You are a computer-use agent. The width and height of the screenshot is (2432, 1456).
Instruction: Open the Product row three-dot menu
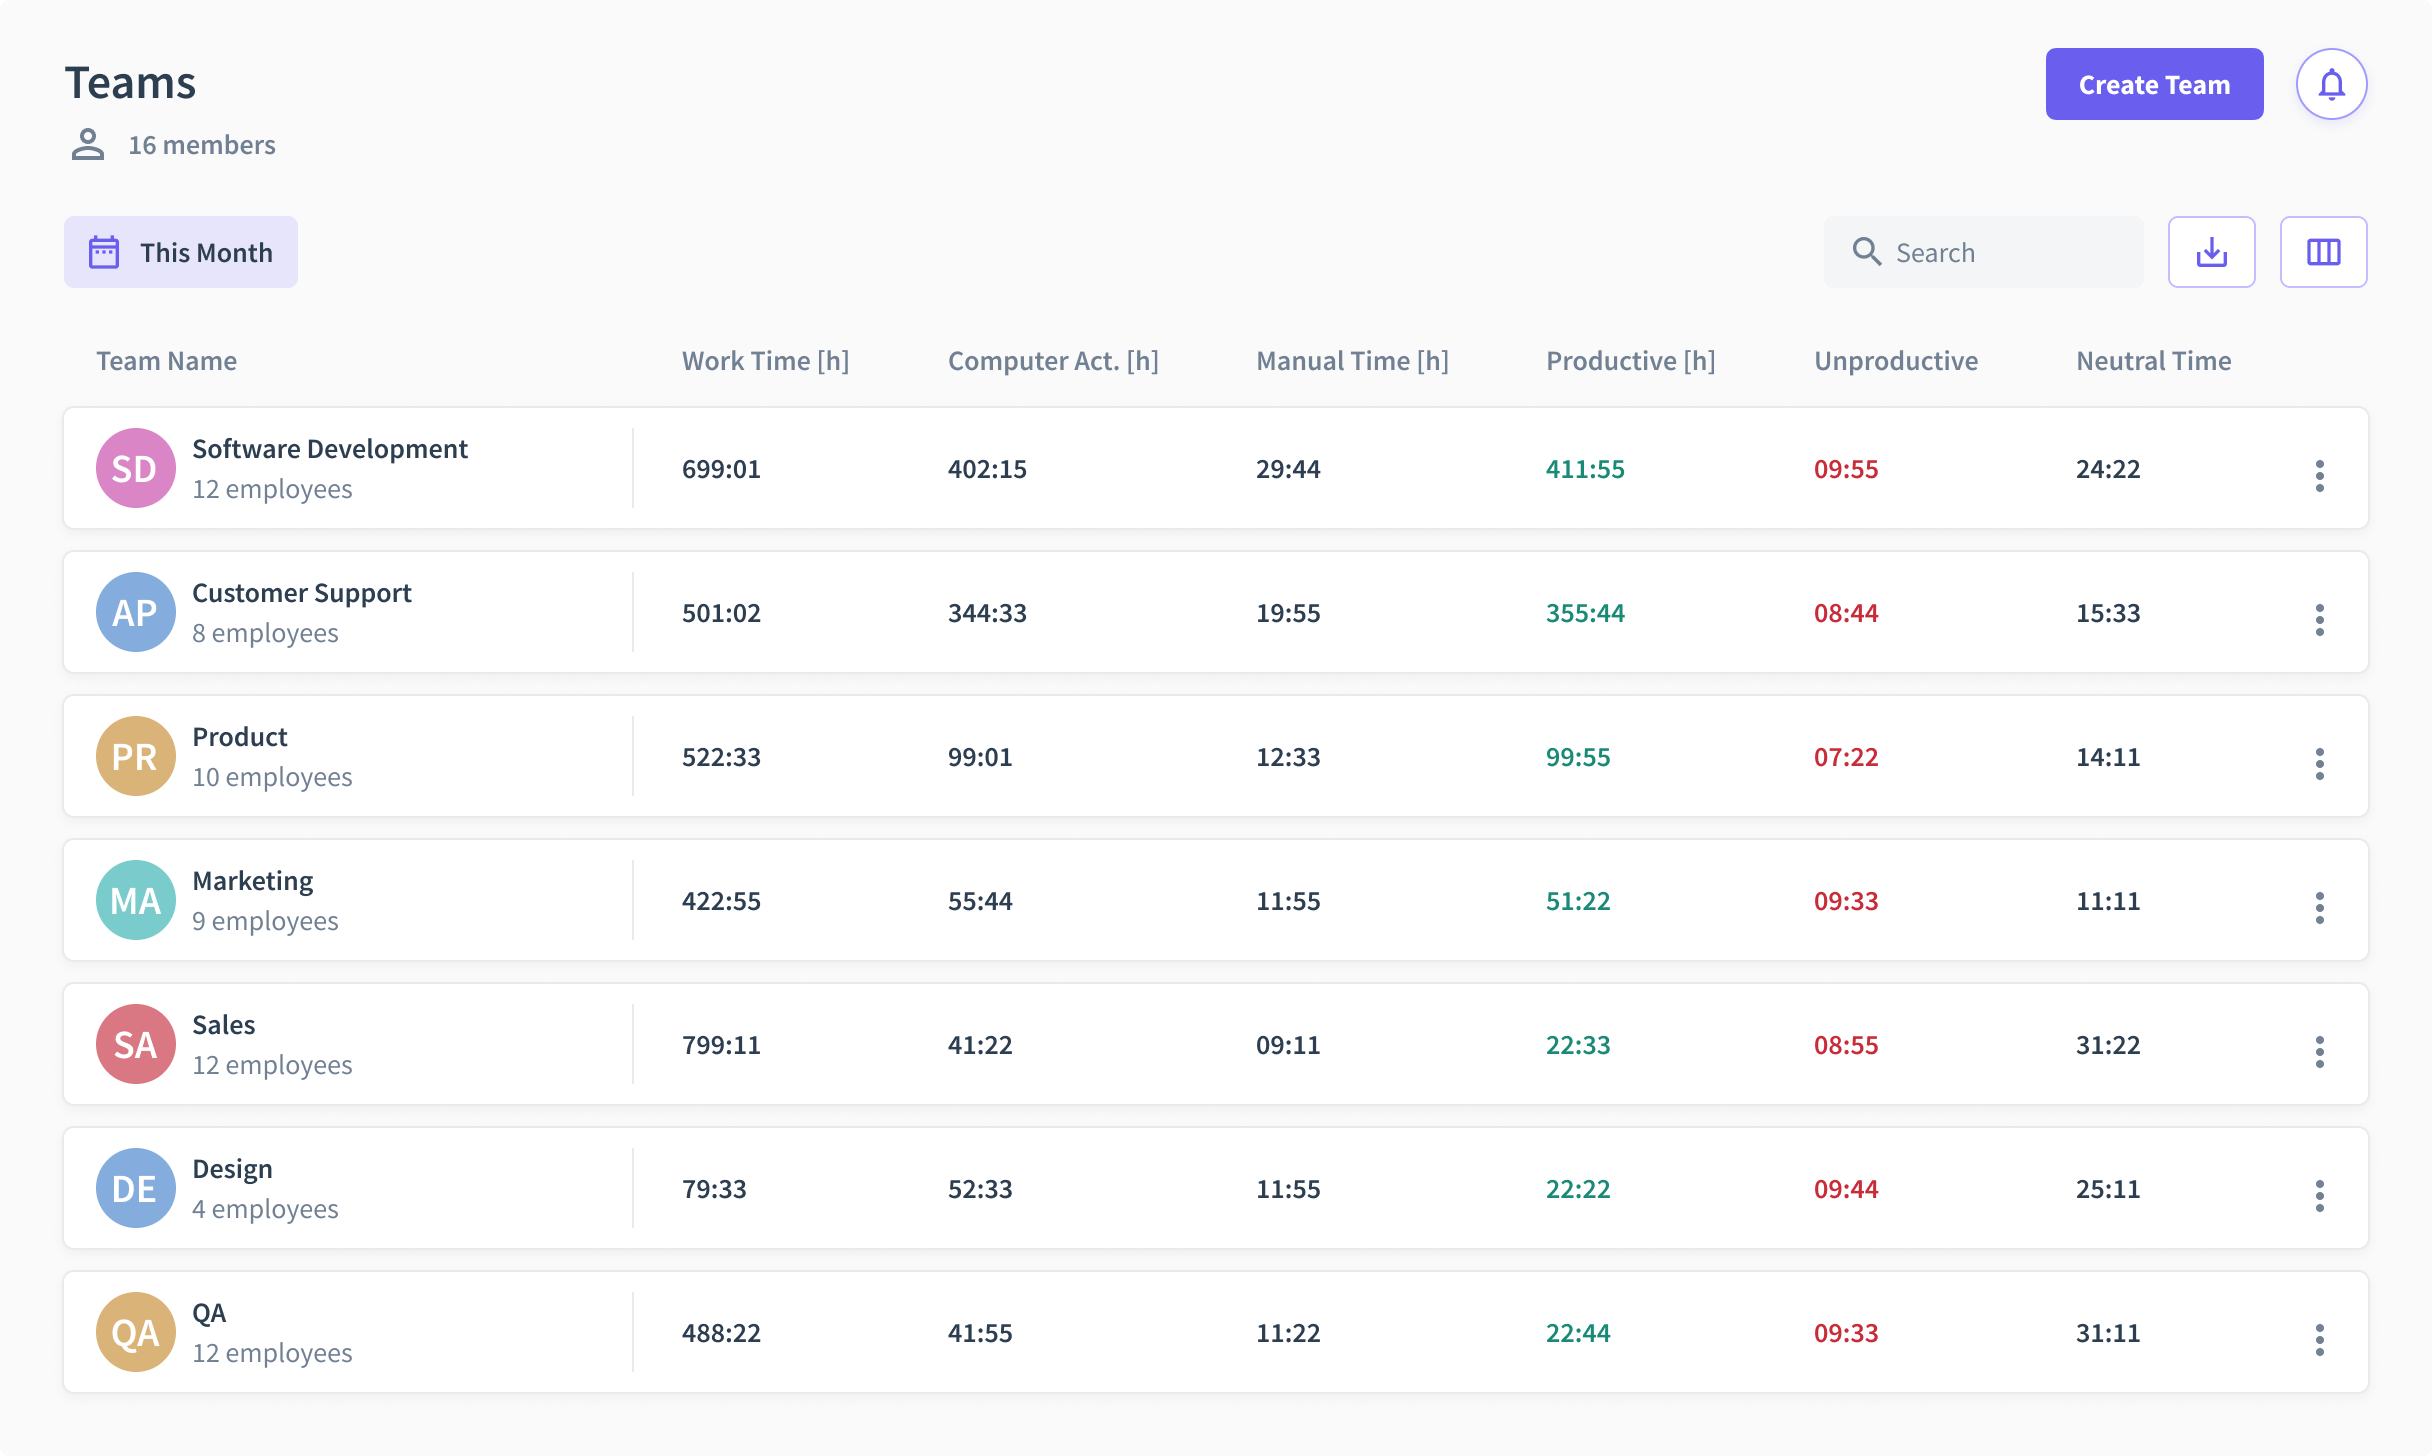tap(2319, 764)
